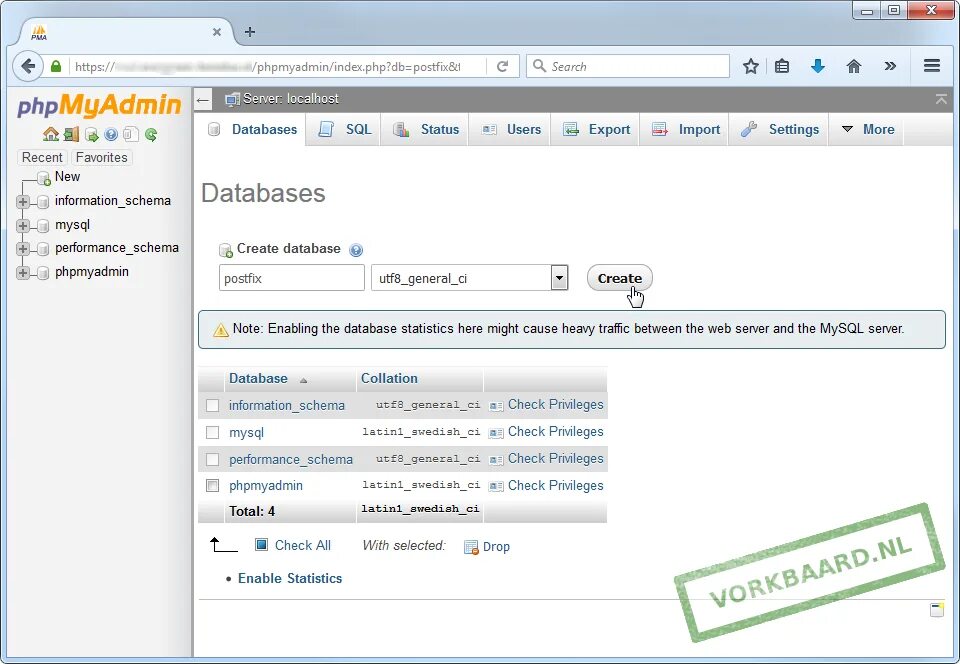Click the log out door icon
Image resolution: width=960 pixels, height=664 pixels.
click(72, 134)
